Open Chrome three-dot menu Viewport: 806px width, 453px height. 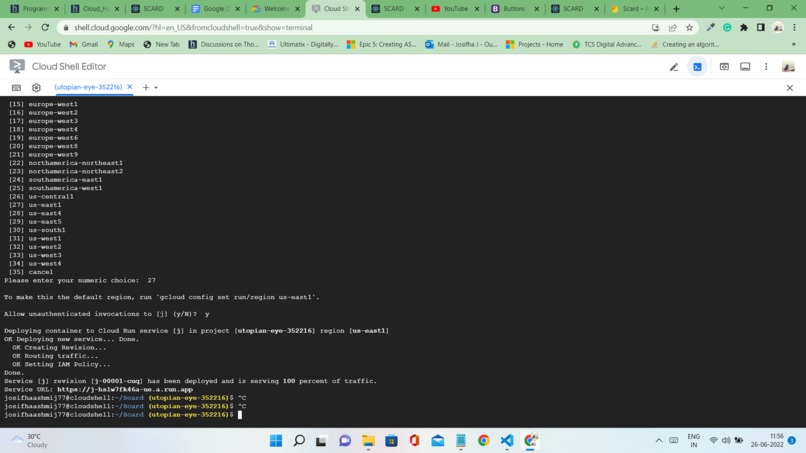794,28
